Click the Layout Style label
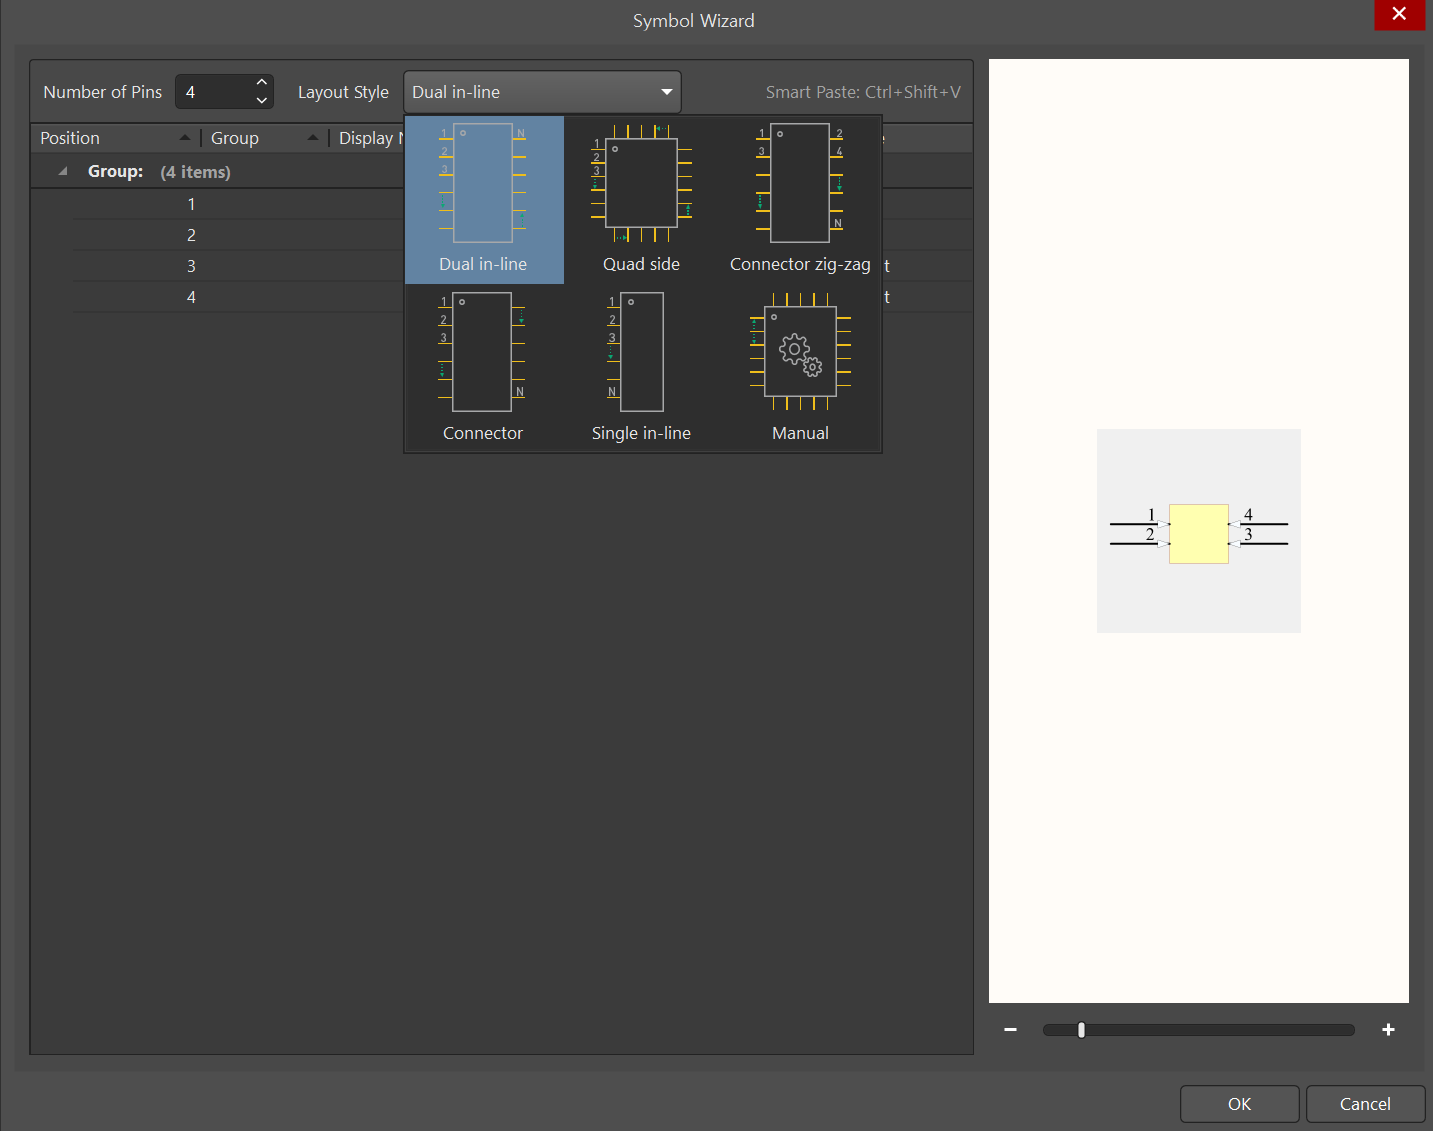 click(343, 92)
